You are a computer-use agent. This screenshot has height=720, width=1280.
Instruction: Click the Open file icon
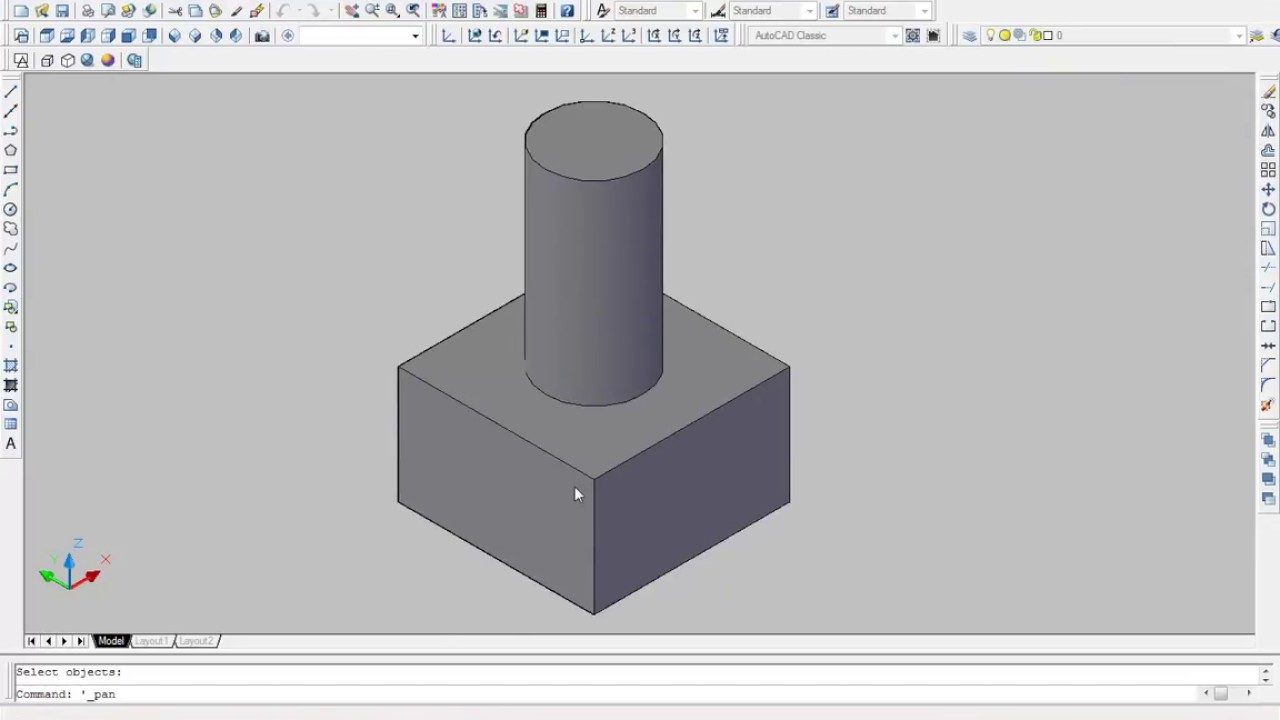pyautogui.click(x=42, y=11)
